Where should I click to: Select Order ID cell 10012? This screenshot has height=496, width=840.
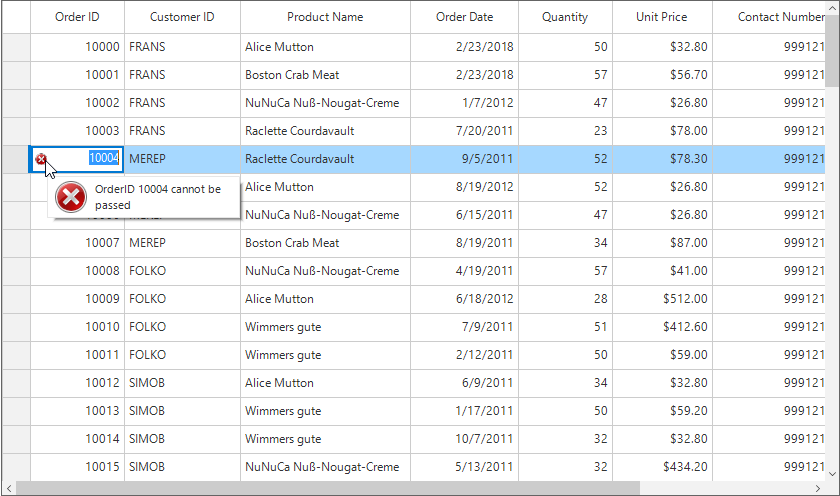coord(77,383)
